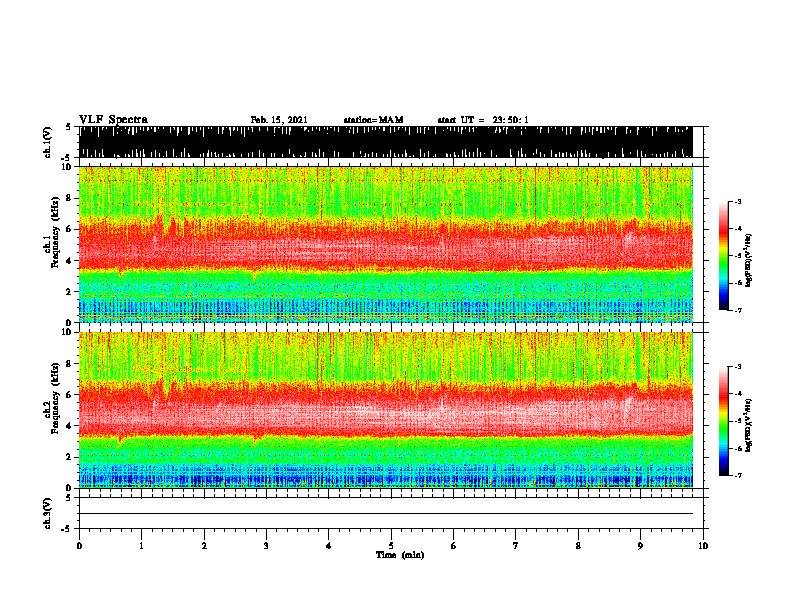Viewport: 792px width, 612px height.
Task: Click the ch.3(V) flat line panel
Action: [390, 513]
